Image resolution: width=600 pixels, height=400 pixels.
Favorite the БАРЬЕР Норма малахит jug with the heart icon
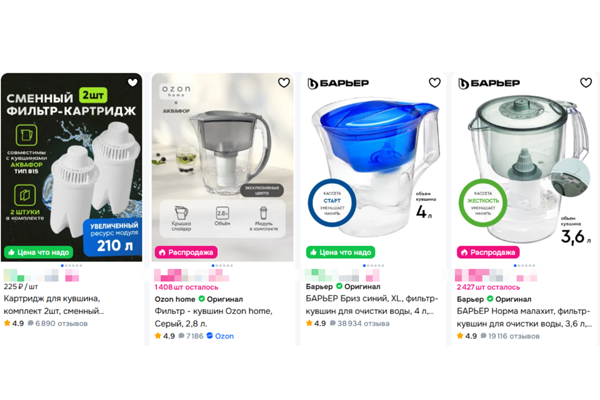[586, 82]
